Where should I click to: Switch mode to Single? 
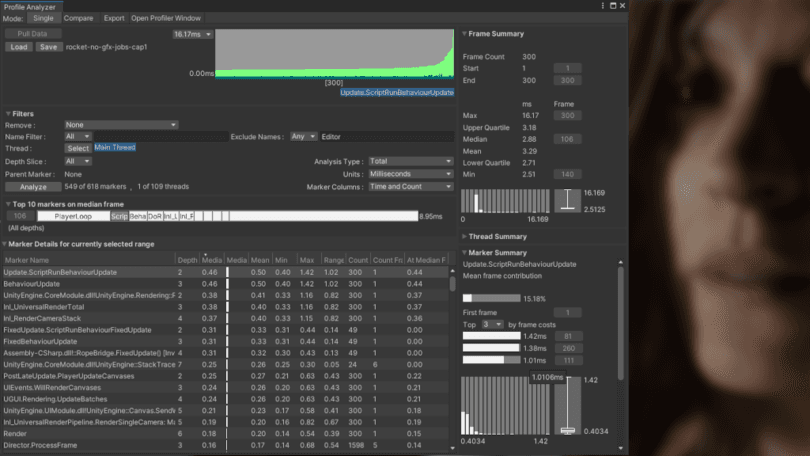(44, 18)
